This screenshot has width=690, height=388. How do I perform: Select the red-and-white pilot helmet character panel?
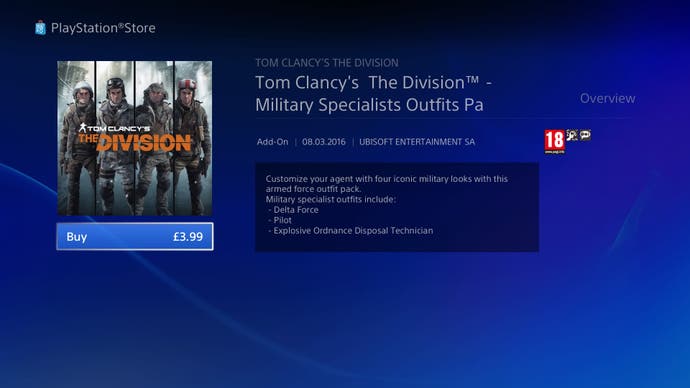coord(193,138)
